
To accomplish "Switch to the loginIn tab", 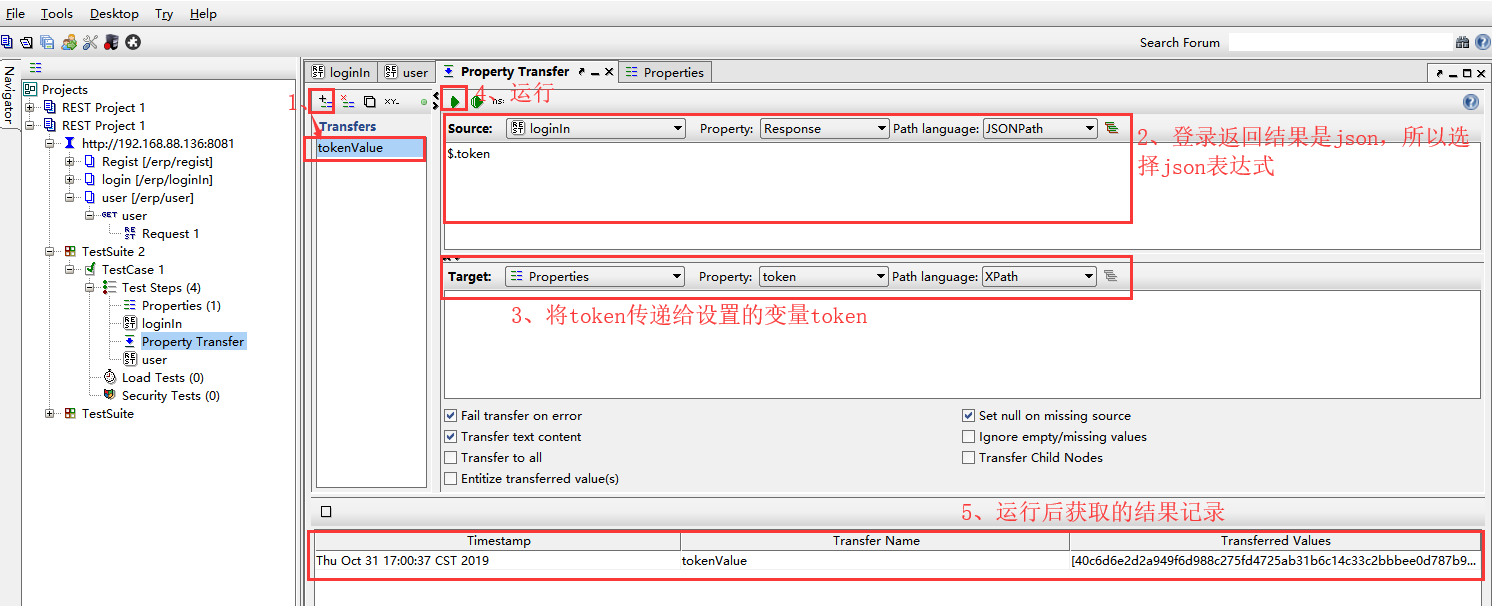I will [341, 72].
